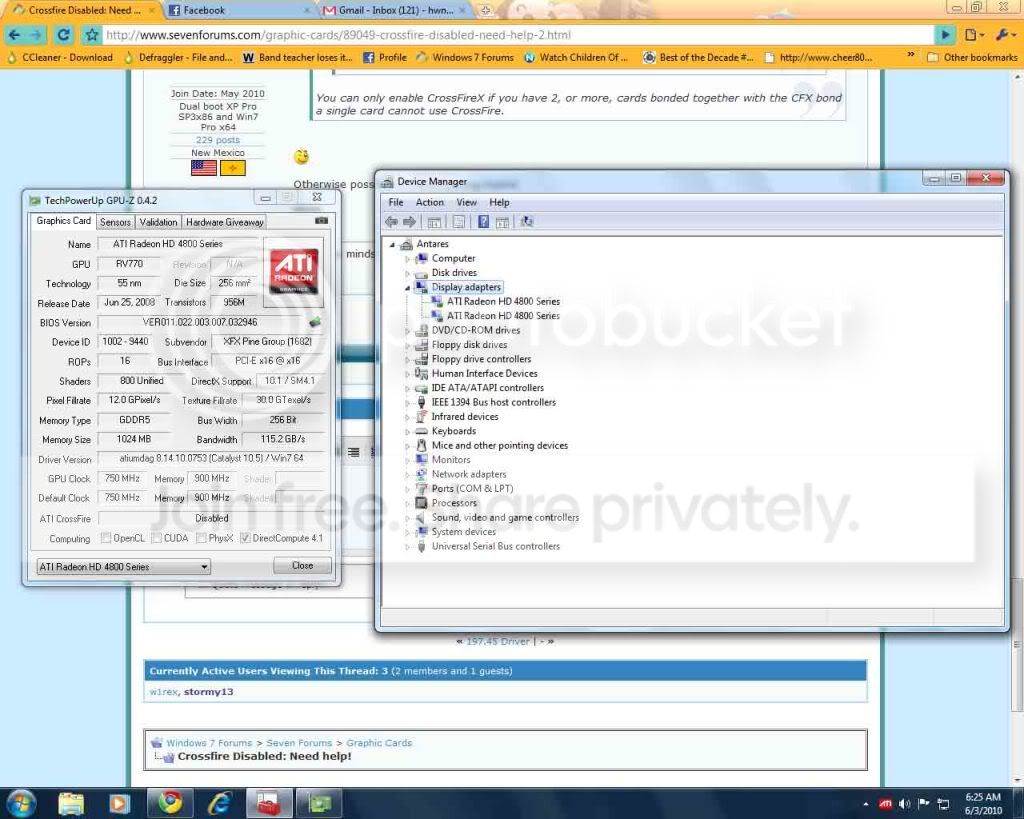Click the Close button in GPU-Z

pos(302,566)
